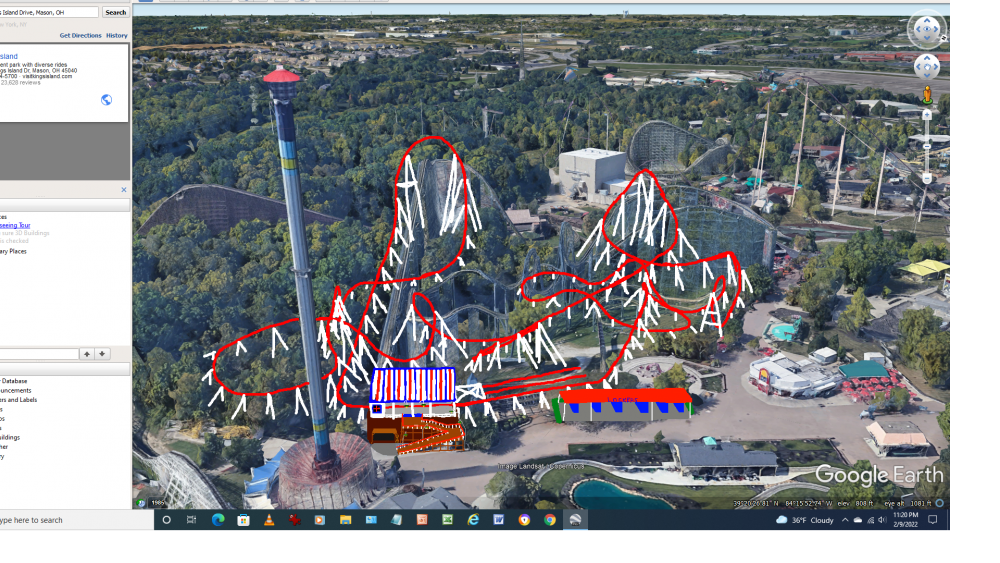This screenshot has width=1000, height=563.
Task: Open Microsoft Edge from the taskbar
Action: click(x=217, y=520)
